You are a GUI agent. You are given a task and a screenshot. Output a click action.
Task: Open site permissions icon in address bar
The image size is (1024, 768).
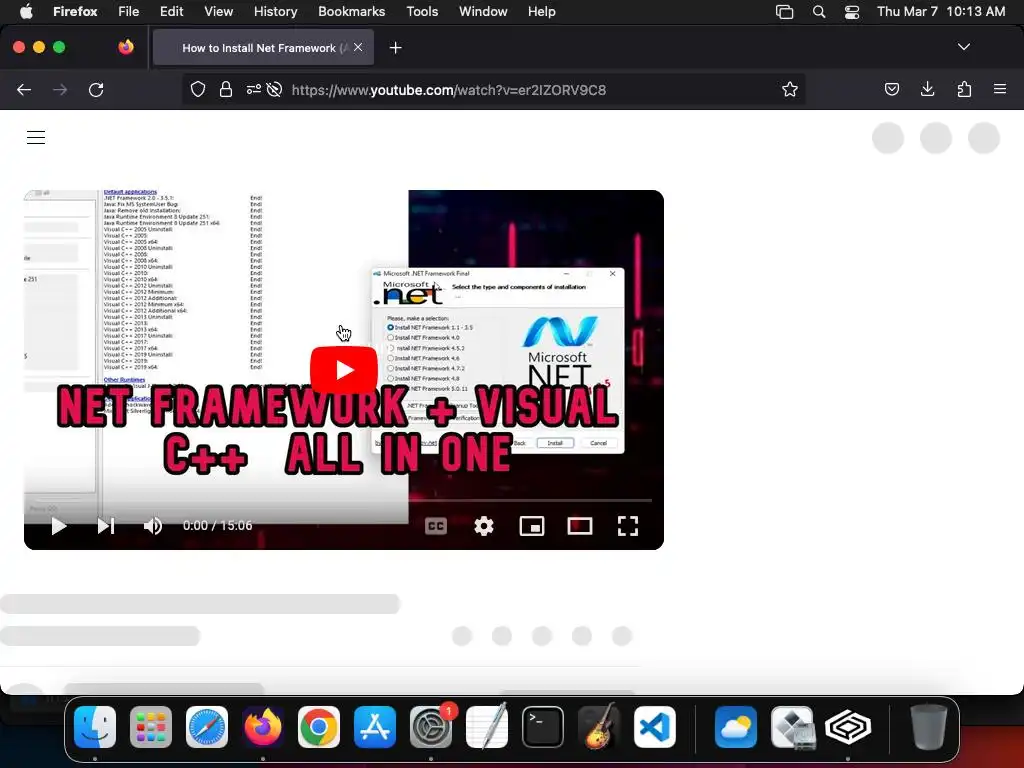(253, 89)
